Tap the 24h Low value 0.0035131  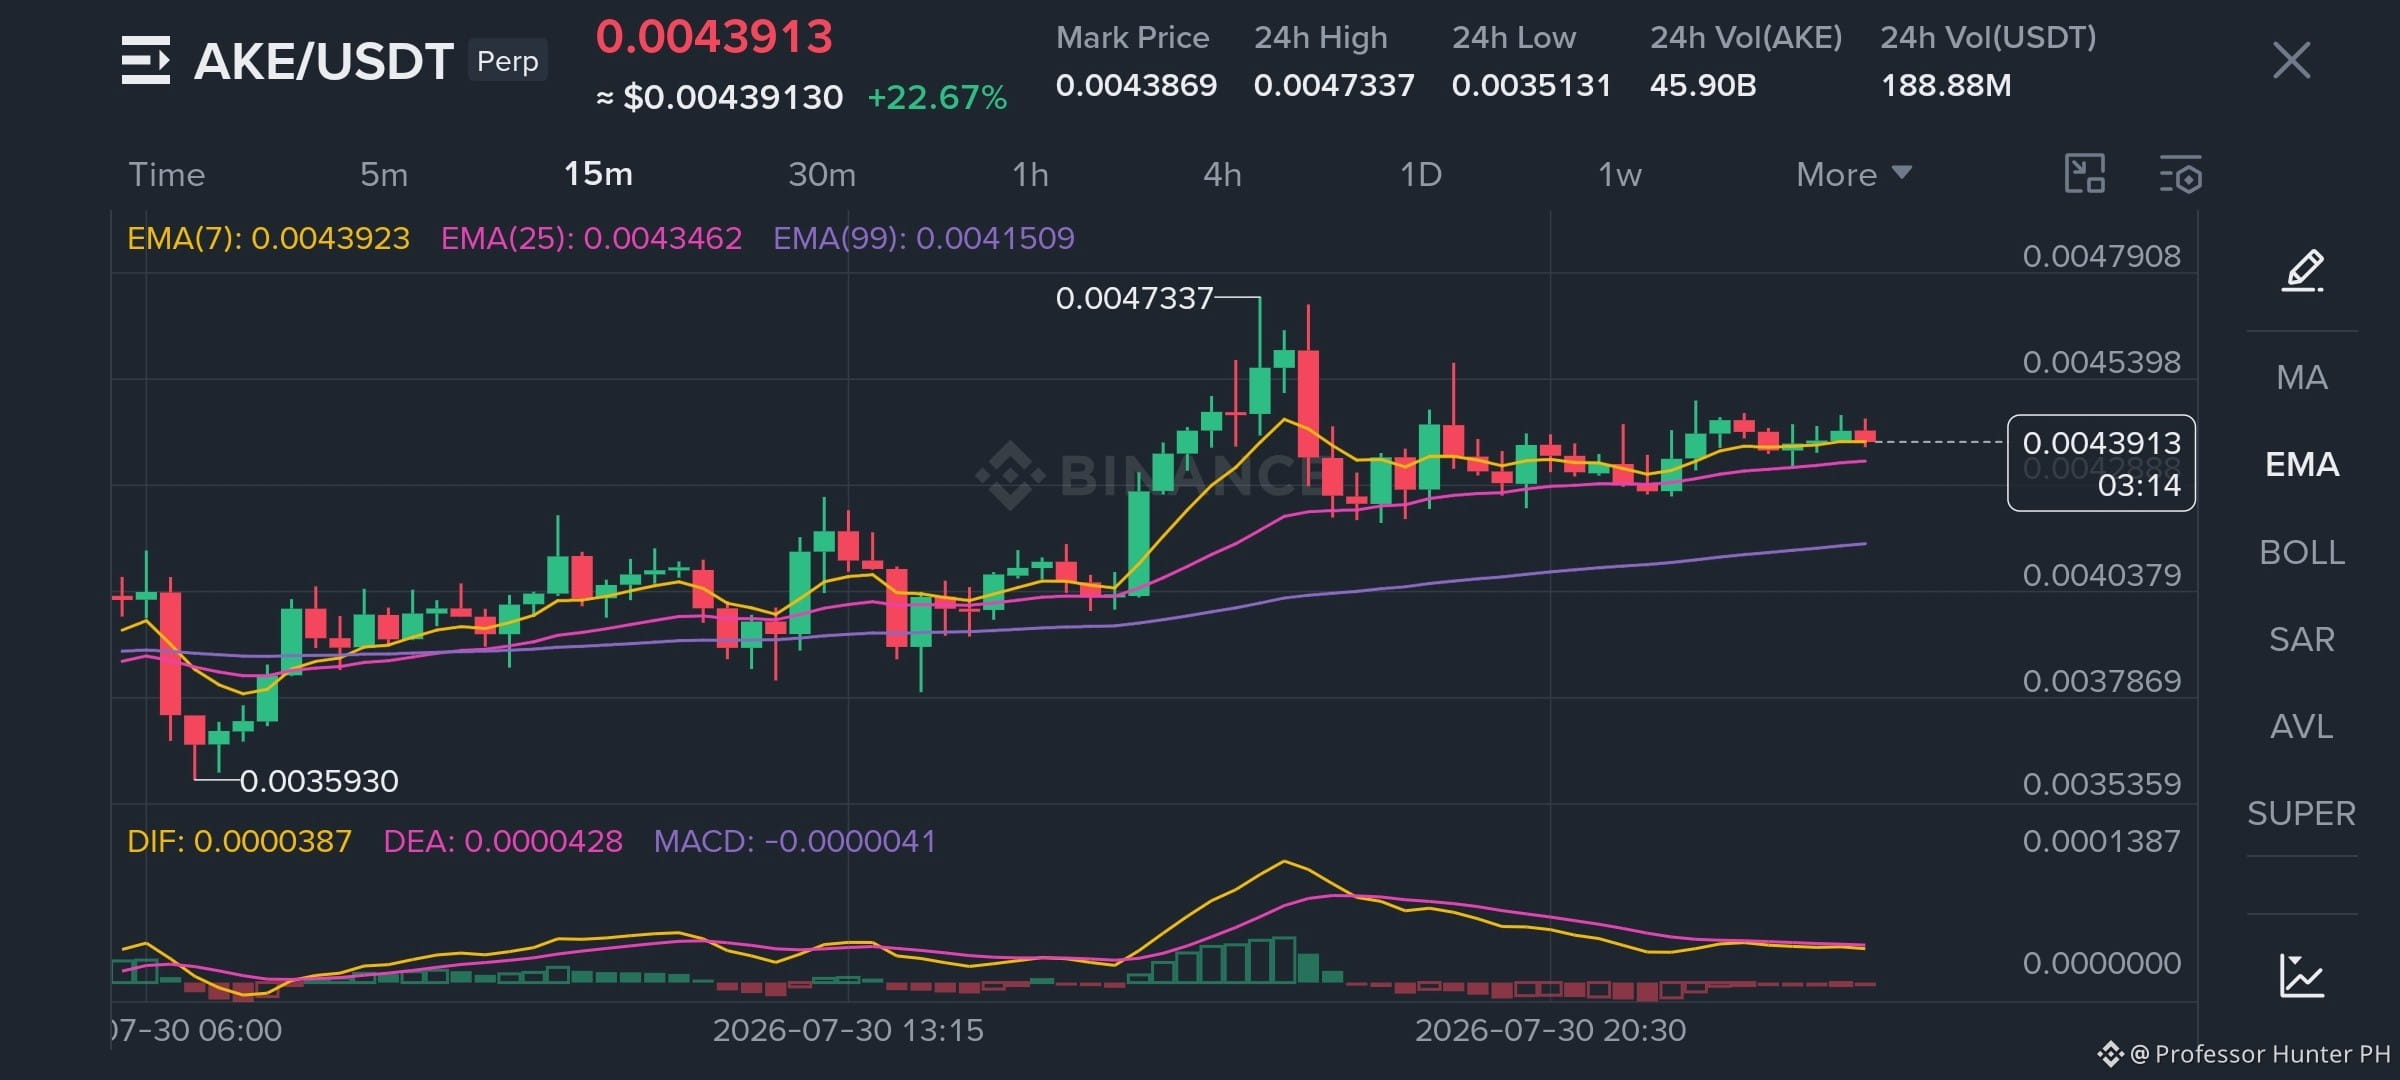click(1531, 85)
